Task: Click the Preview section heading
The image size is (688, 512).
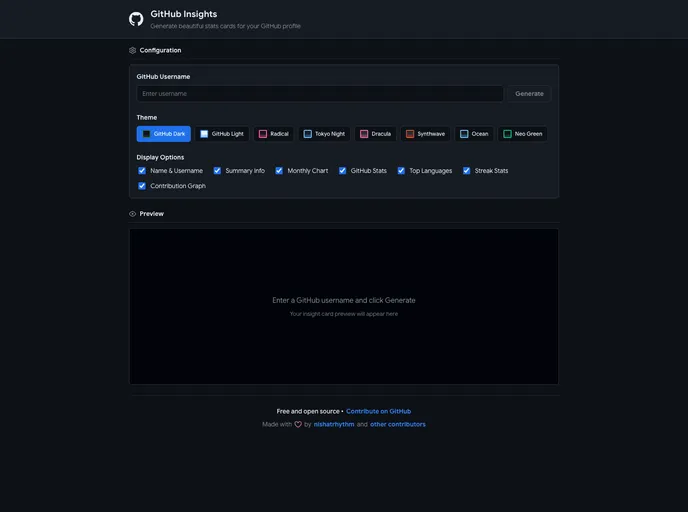Action: 151,214
